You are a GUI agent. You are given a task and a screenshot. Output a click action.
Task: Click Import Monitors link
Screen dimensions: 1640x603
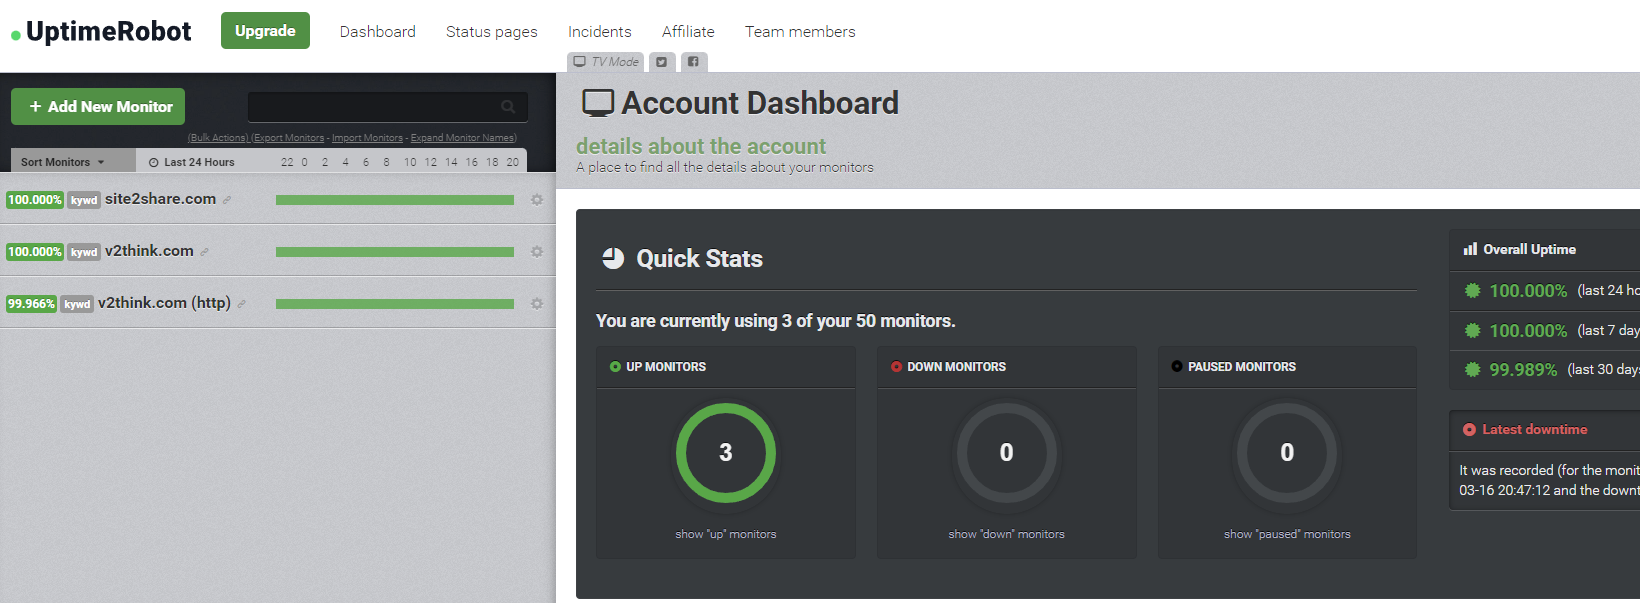pyautogui.click(x=367, y=138)
